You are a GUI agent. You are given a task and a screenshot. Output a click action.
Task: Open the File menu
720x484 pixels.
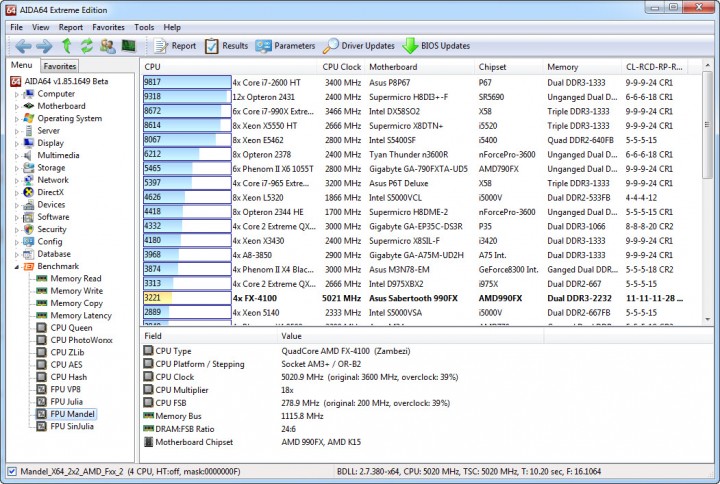click(x=17, y=27)
